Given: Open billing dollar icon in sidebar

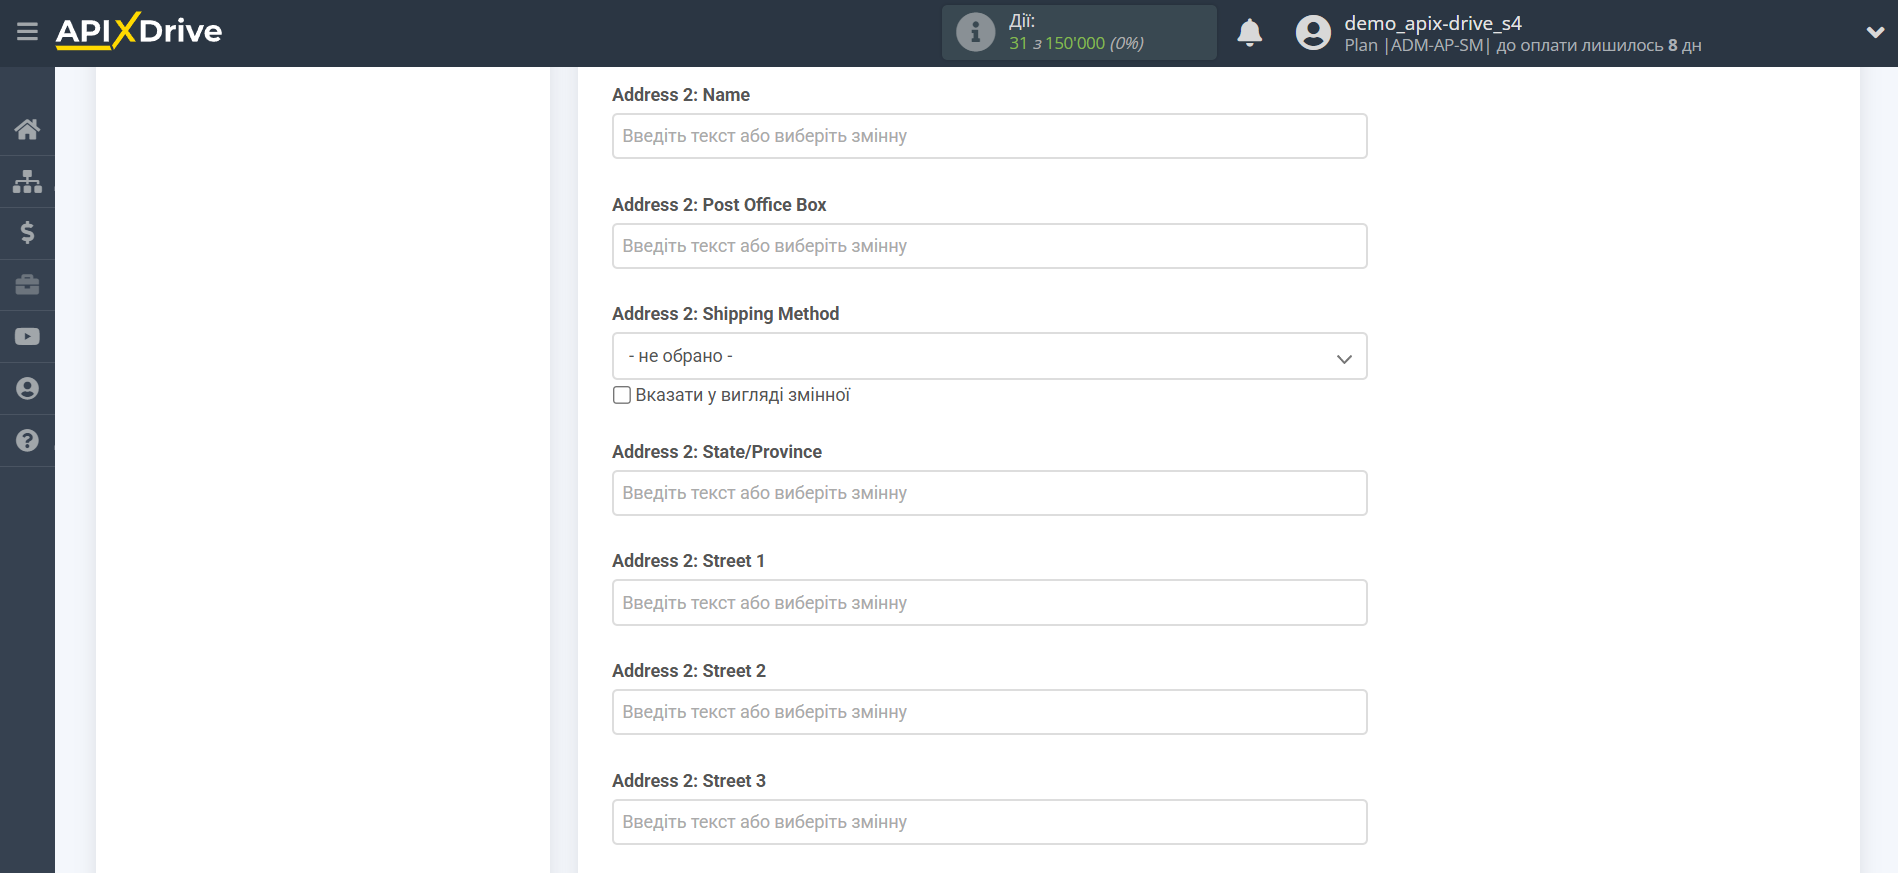Looking at the screenshot, I should pos(27,233).
